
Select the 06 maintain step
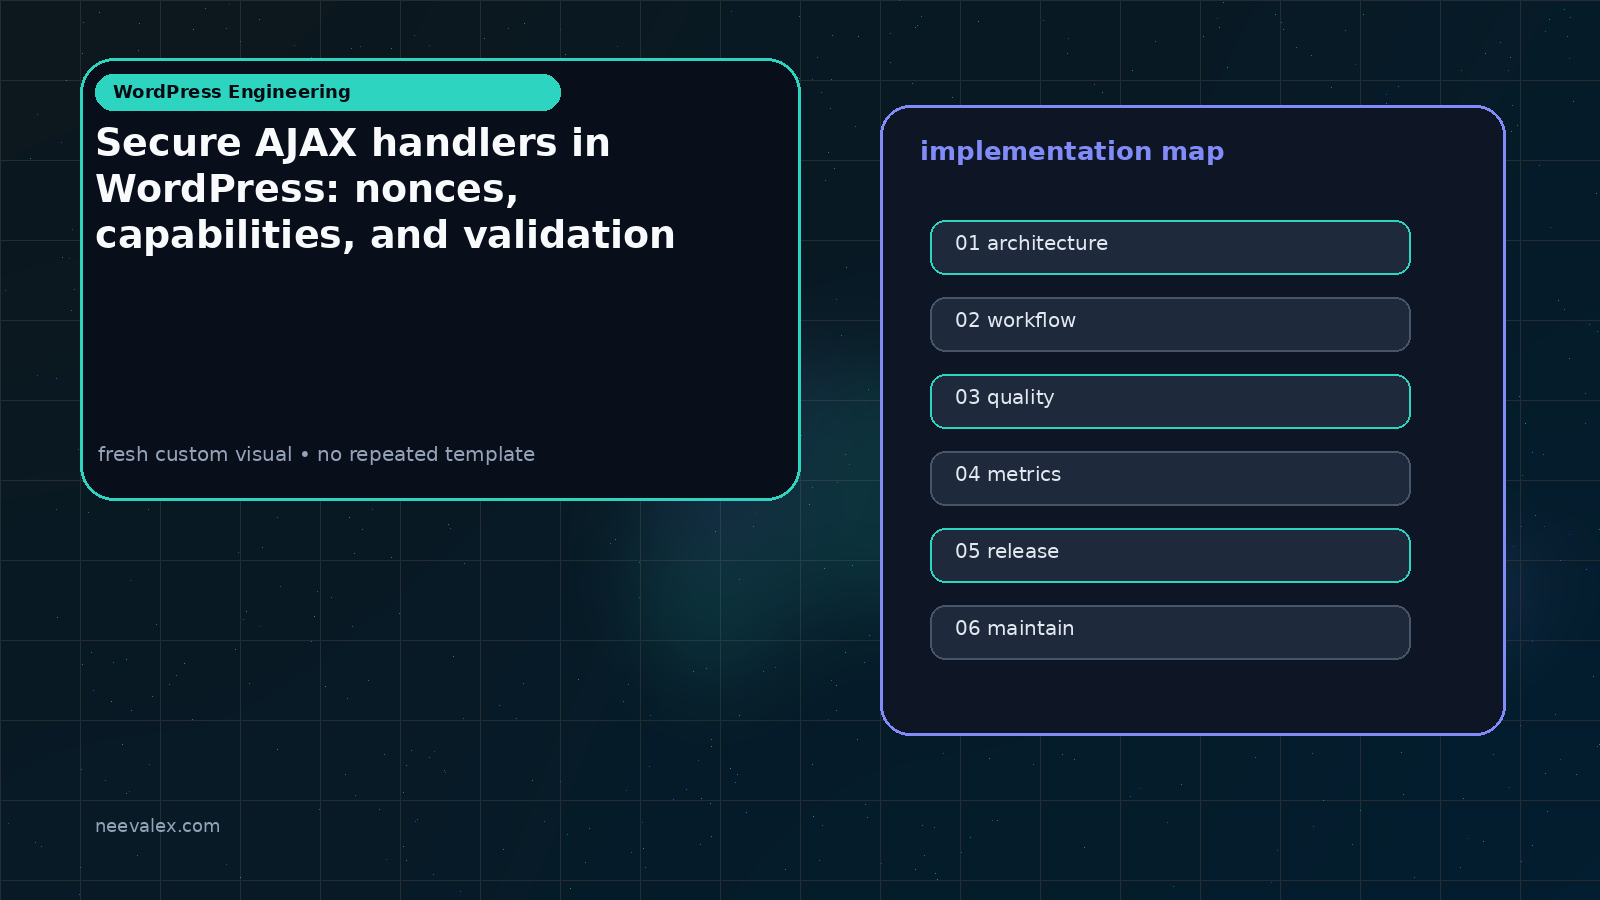point(1170,632)
